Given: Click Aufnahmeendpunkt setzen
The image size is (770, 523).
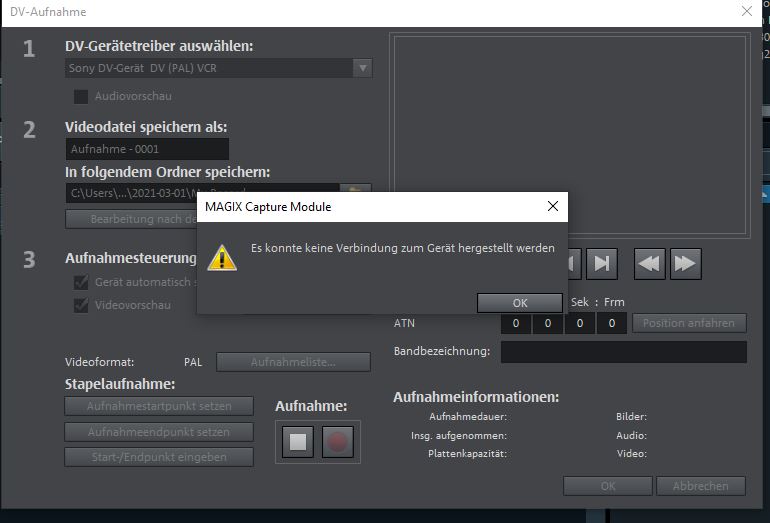Looking at the screenshot, I should pos(159,432).
